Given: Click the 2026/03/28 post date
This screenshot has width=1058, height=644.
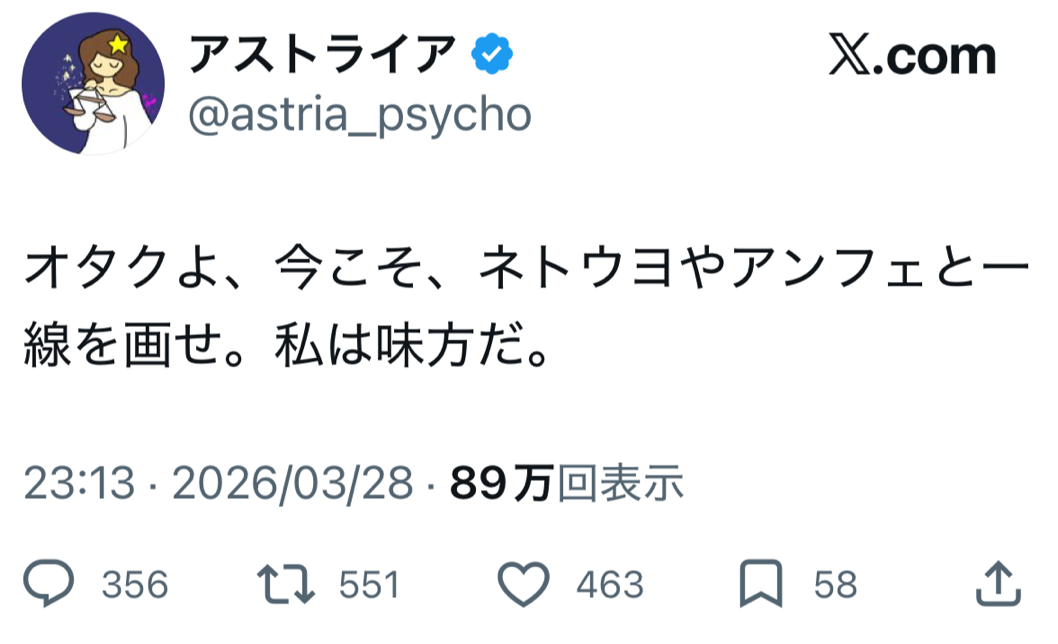Looking at the screenshot, I should 293,485.
